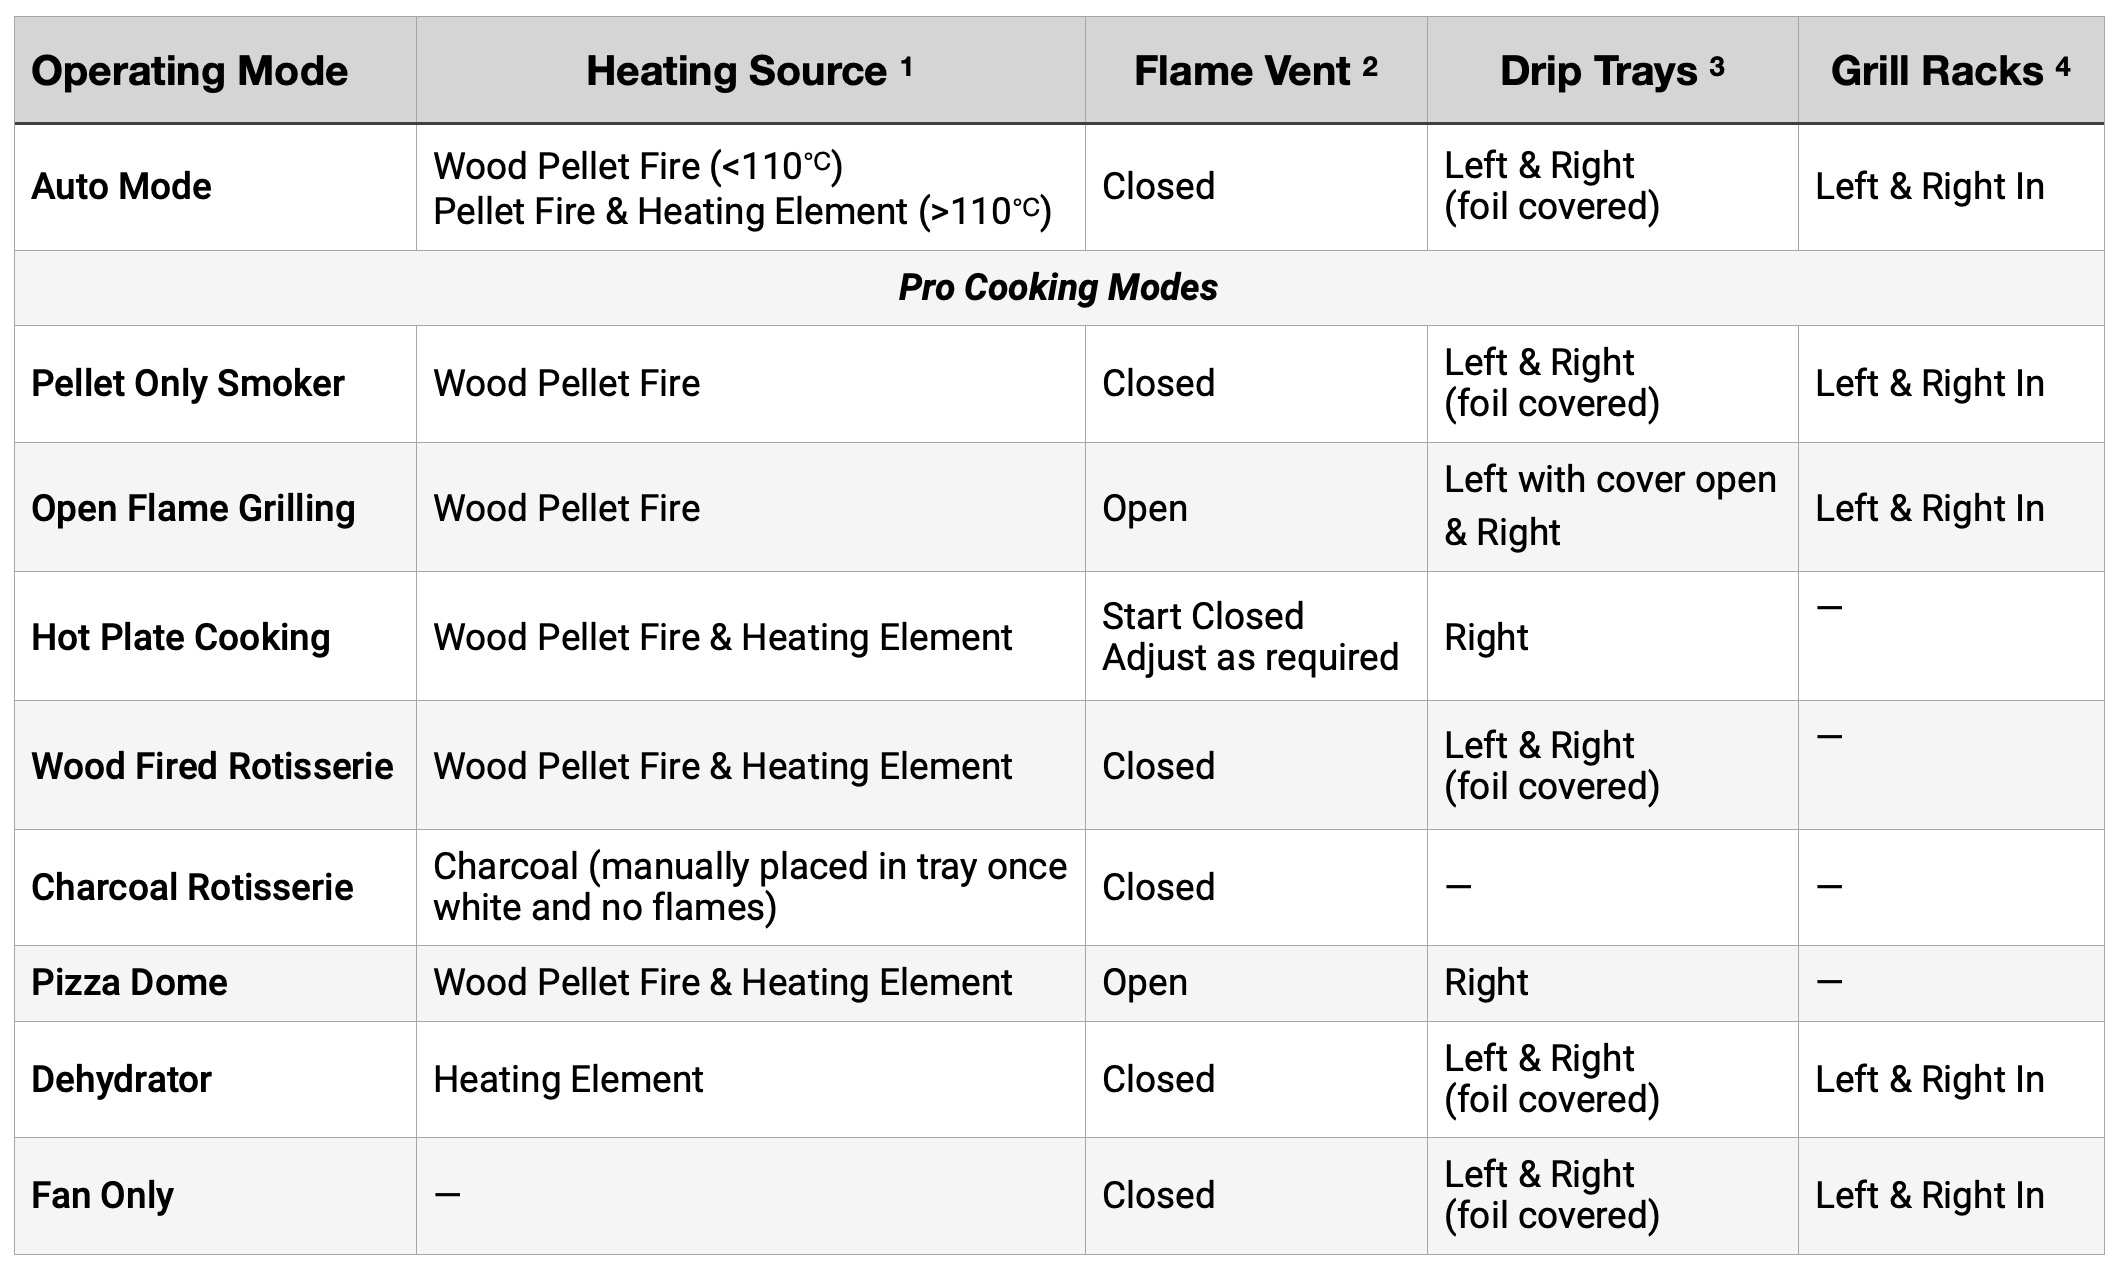Click the charcoal manually placed heating source cell
This screenshot has width=2120, height=1268.
(x=749, y=887)
